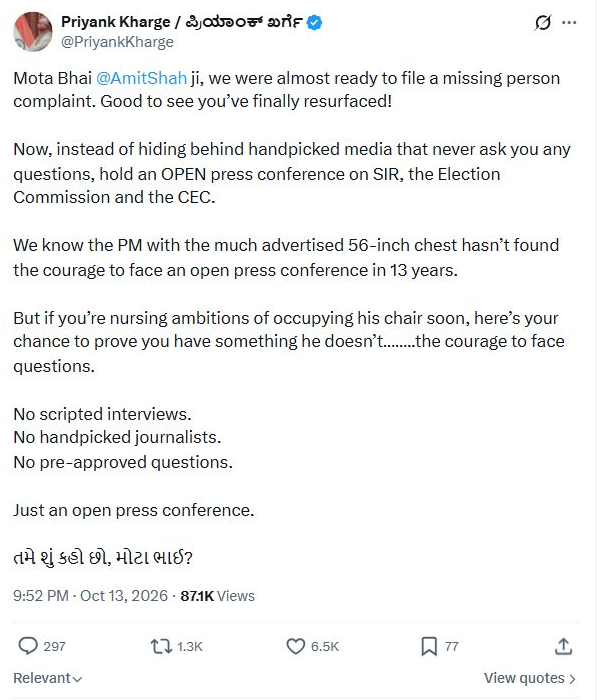The width and height of the screenshot is (600, 700).
Task: Click the 6.5K likes count
Action: point(325,646)
